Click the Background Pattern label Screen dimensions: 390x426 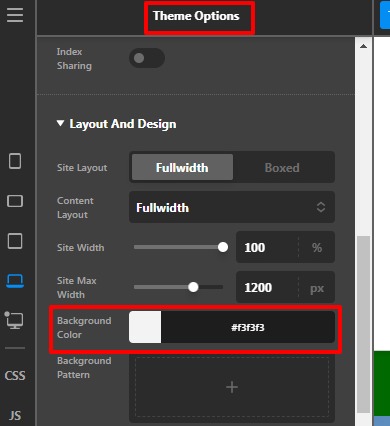(x=84, y=368)
